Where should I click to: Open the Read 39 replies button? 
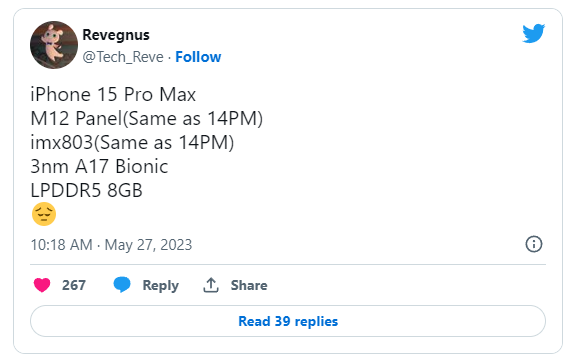coord(288,321)
